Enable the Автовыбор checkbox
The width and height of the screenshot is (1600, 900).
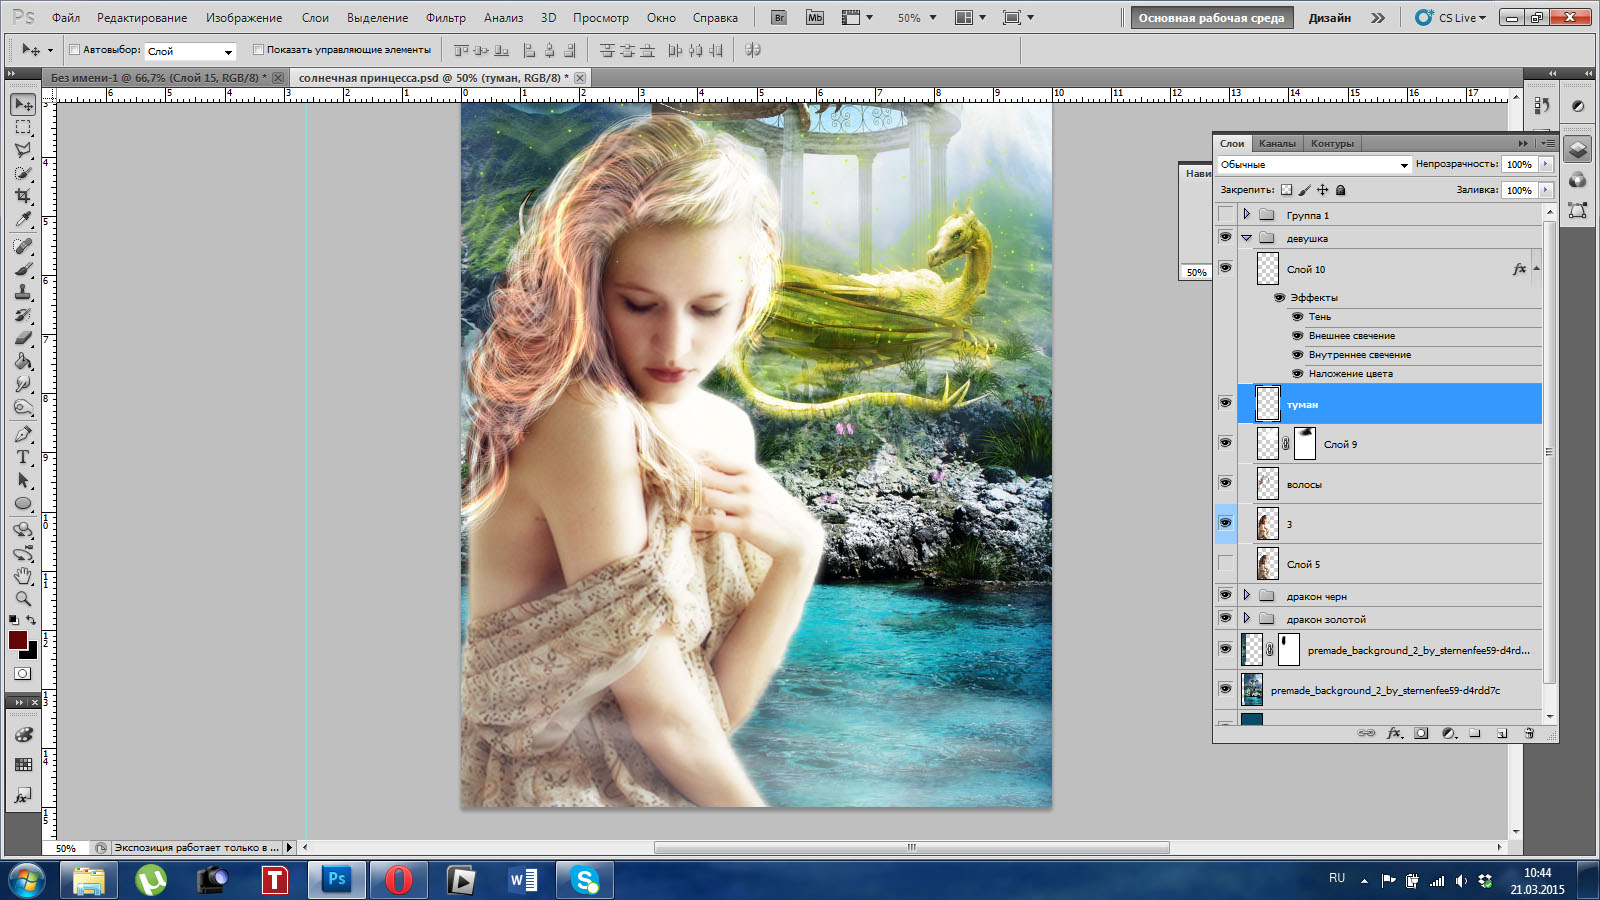click(74, 49)
